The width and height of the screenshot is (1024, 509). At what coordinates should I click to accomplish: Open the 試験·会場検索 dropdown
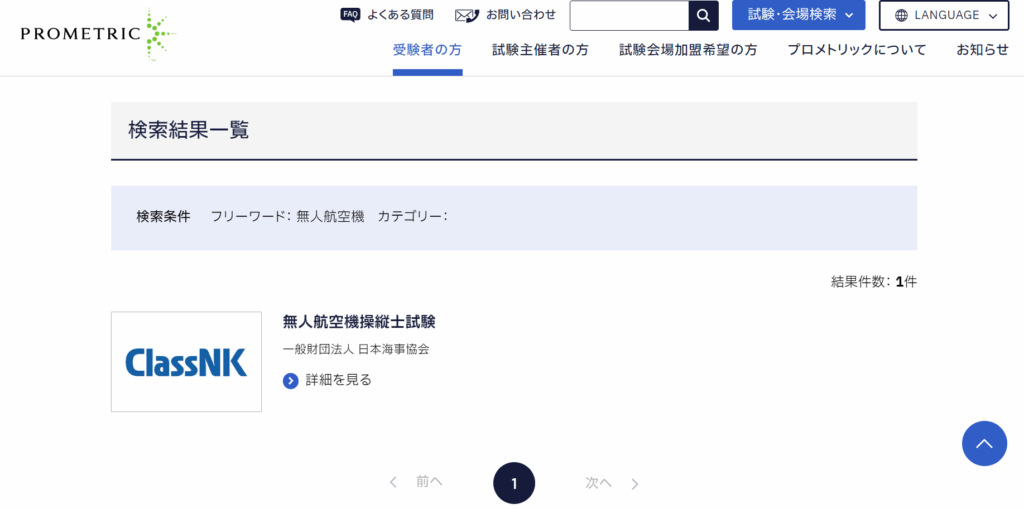click(798, 15)
